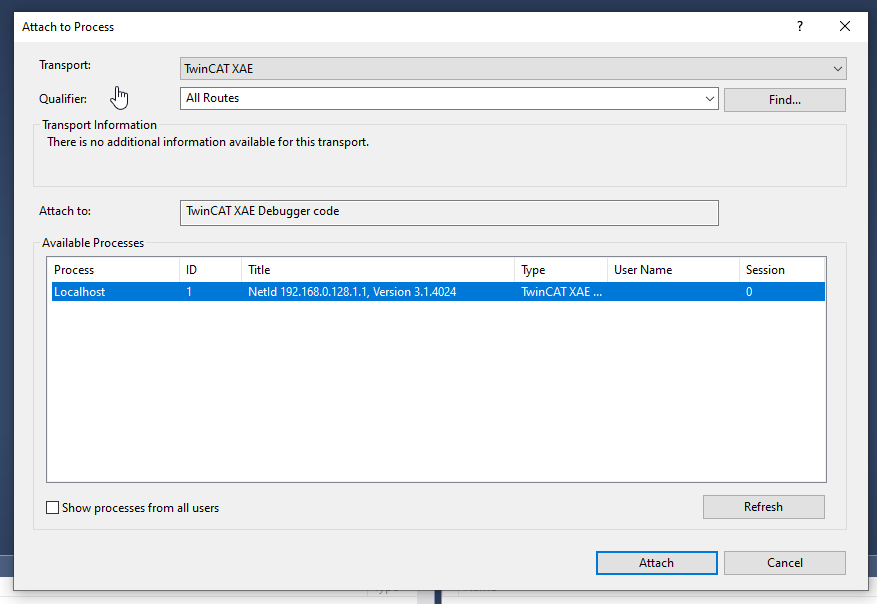877x604 pixels.
Task: Sort list by Title column header
Action: pos(378,270)
